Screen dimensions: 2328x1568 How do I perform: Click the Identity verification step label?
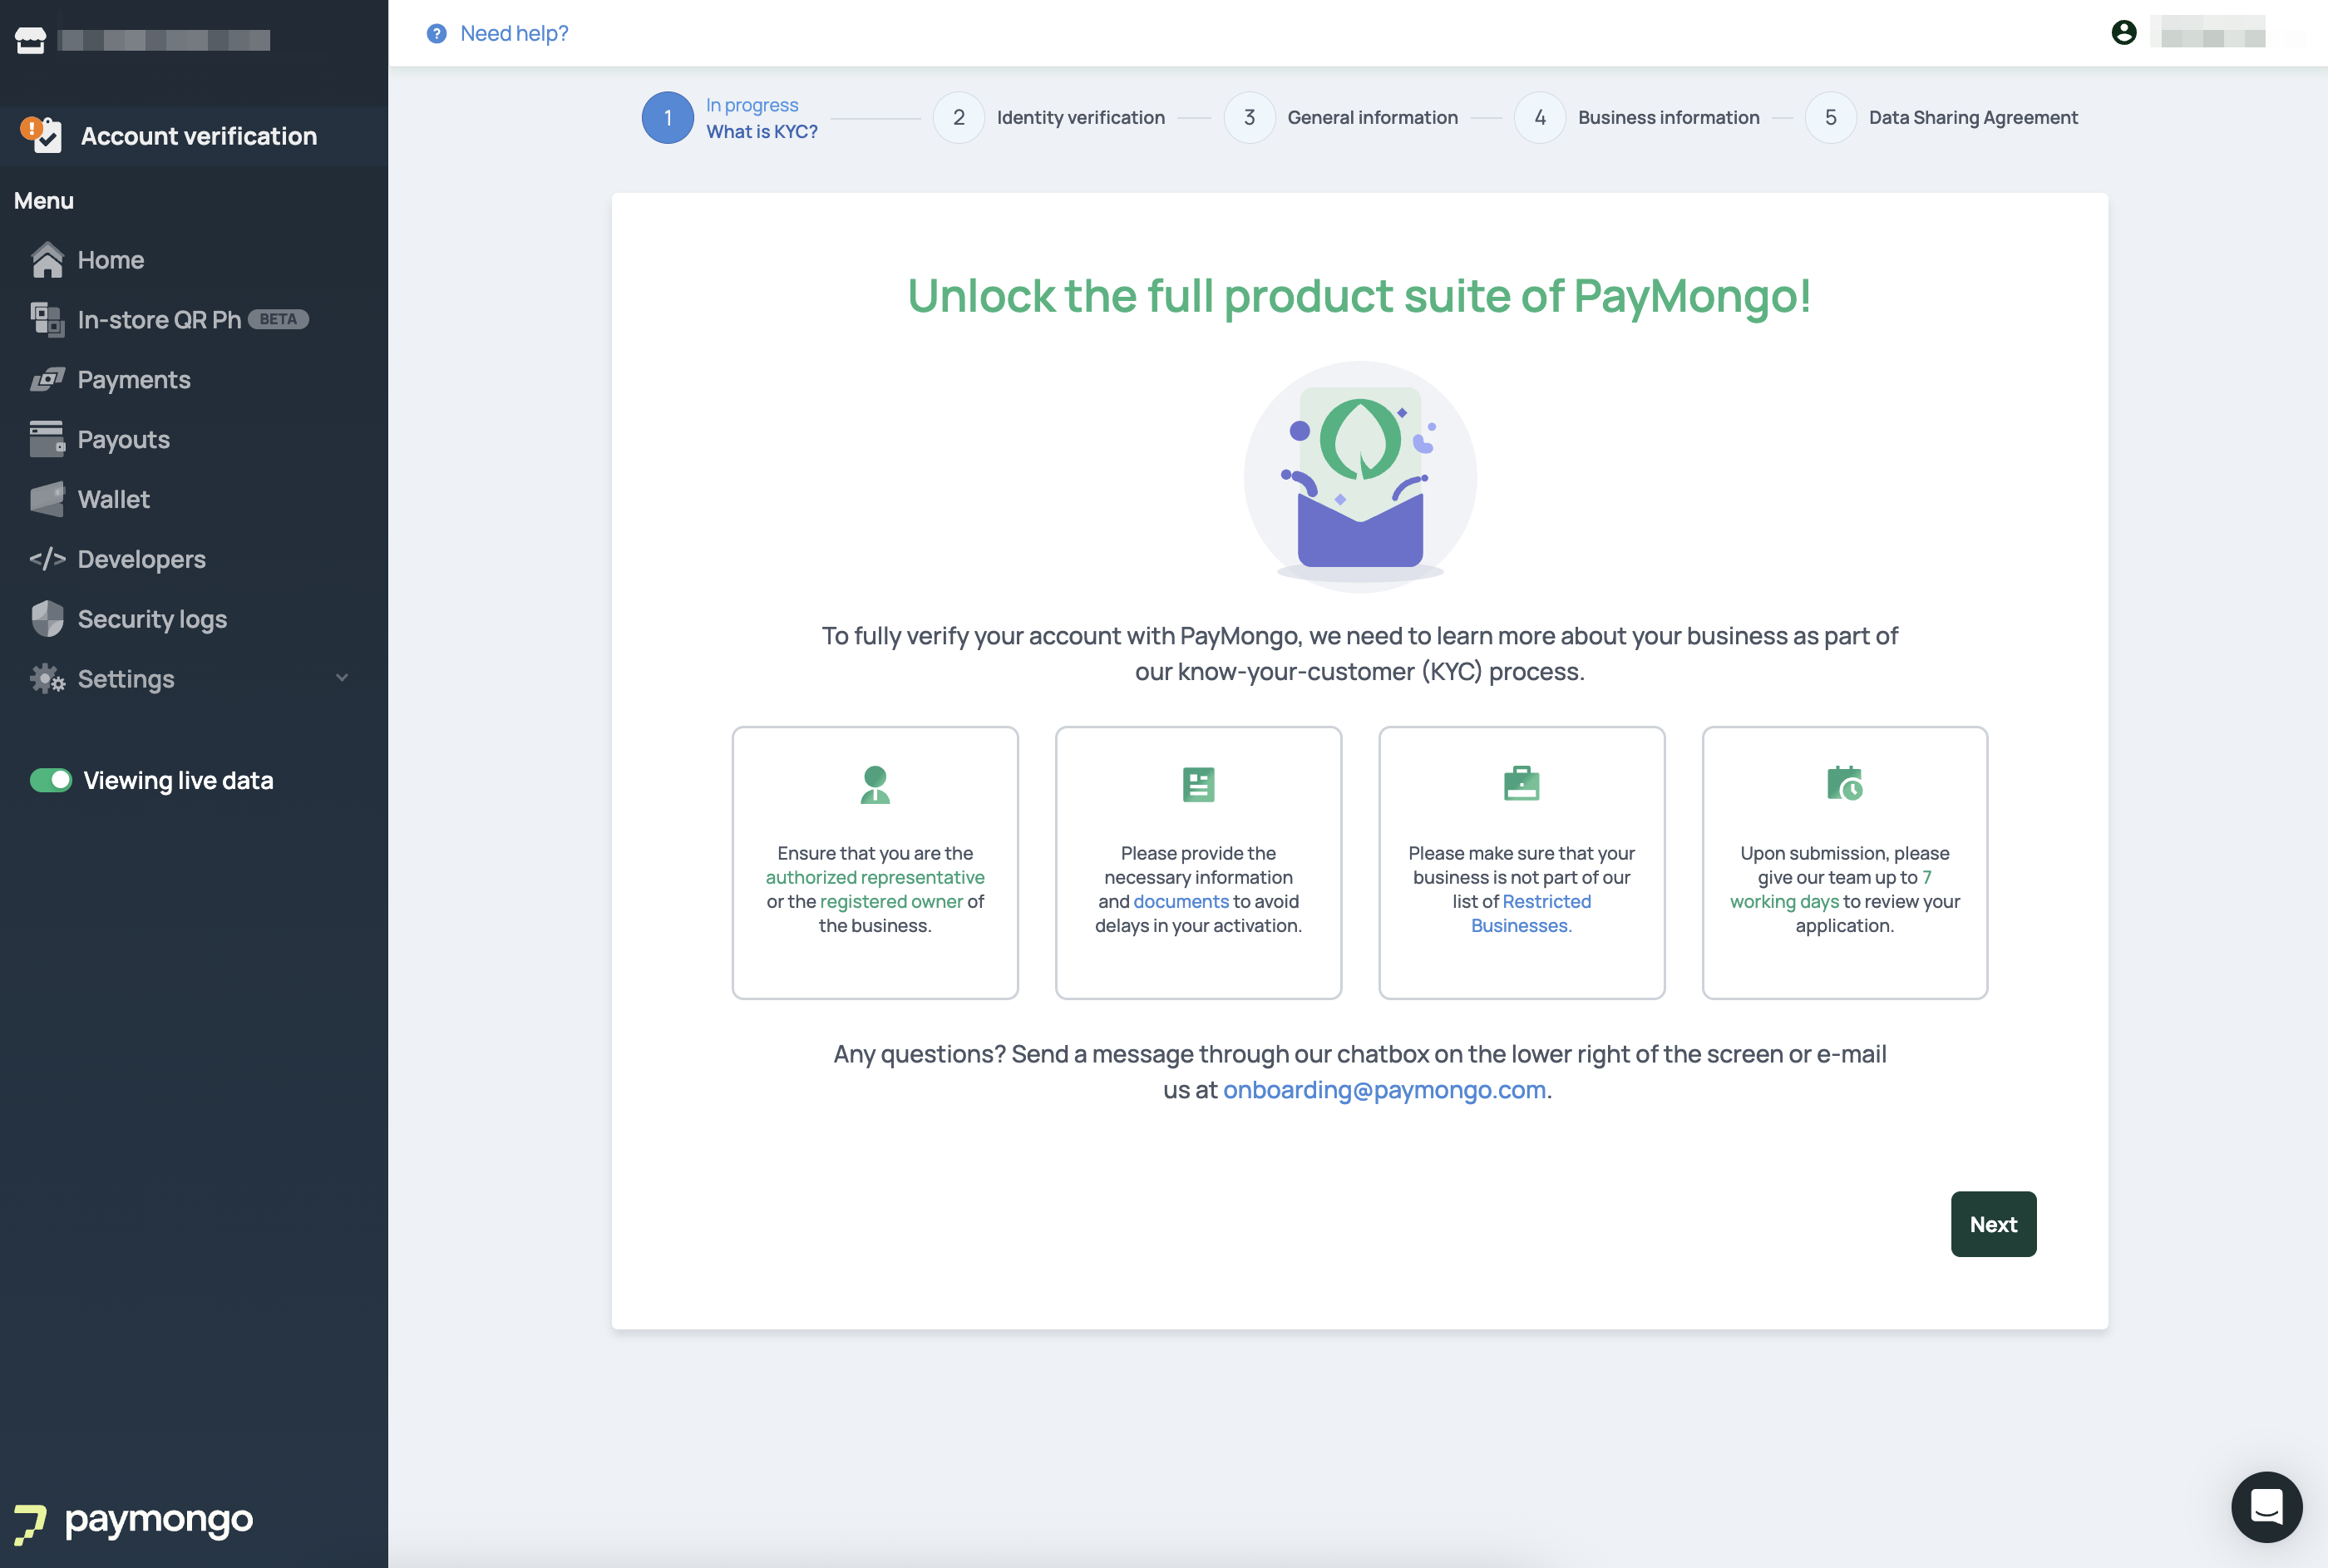(x=1080, y=118)
